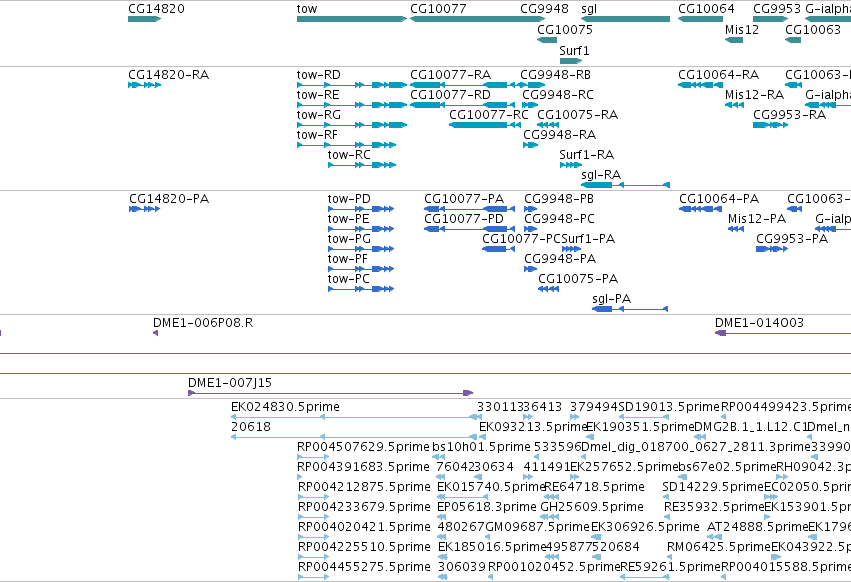Select the CG14820 gene feature
Viewport: 851px width, 582px height.
[144, 19]
